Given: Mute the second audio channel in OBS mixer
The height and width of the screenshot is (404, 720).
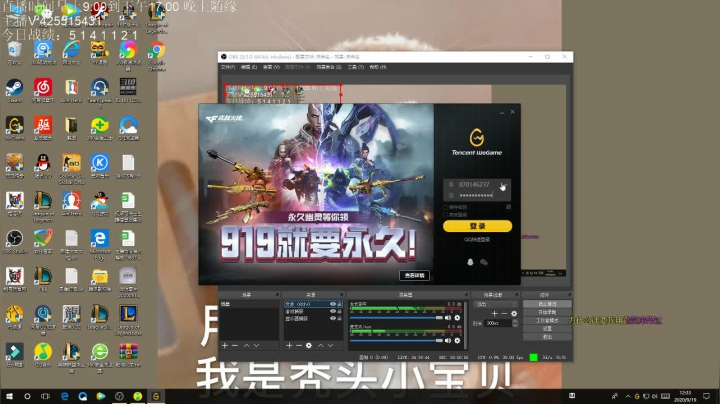Looking at the screenshot, I should [x=448, y=341].
